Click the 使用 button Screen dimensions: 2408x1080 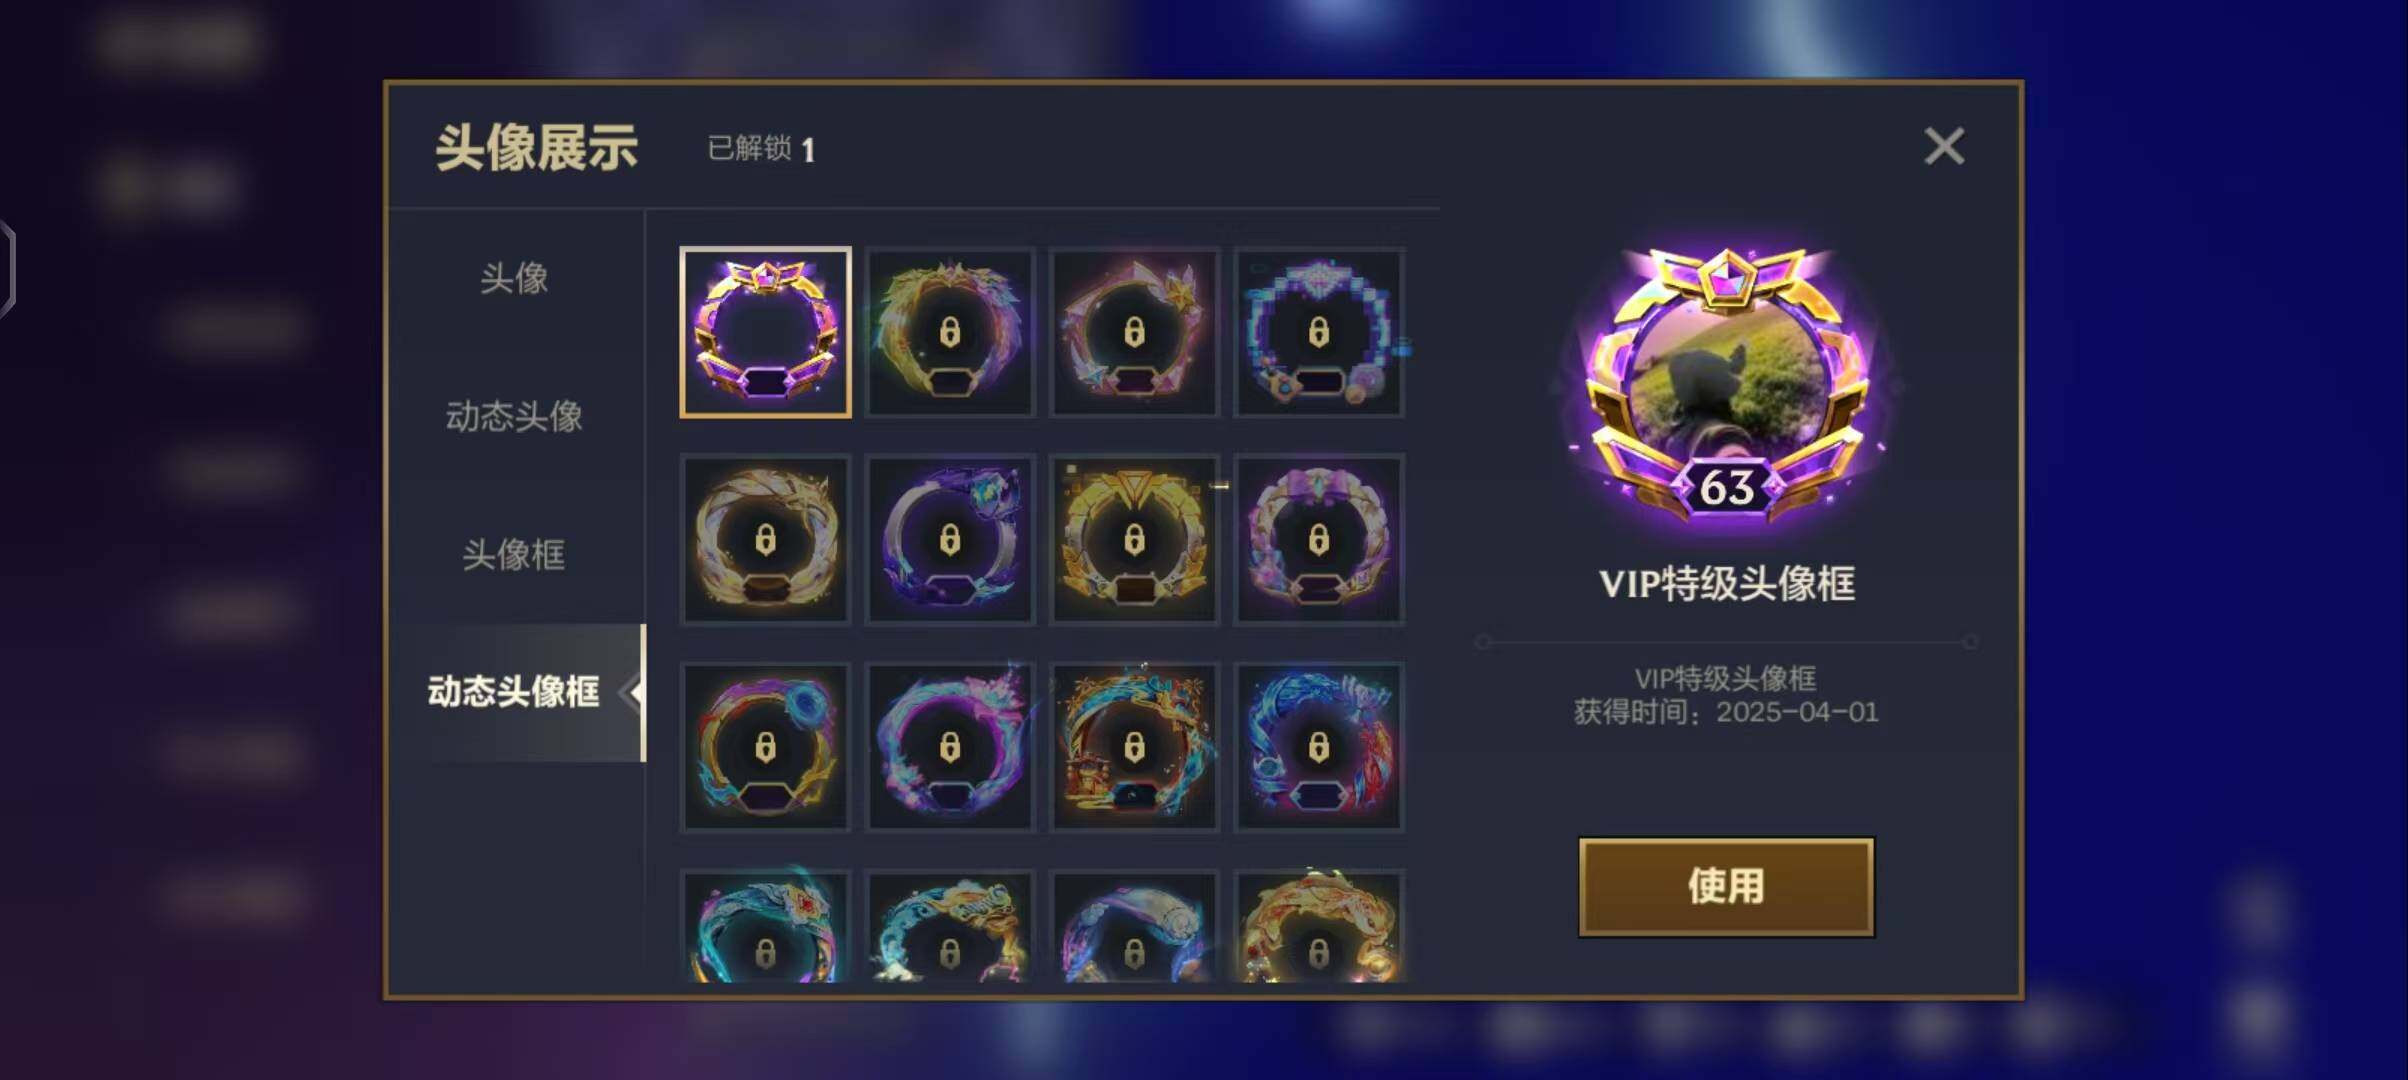(1726, 887)
